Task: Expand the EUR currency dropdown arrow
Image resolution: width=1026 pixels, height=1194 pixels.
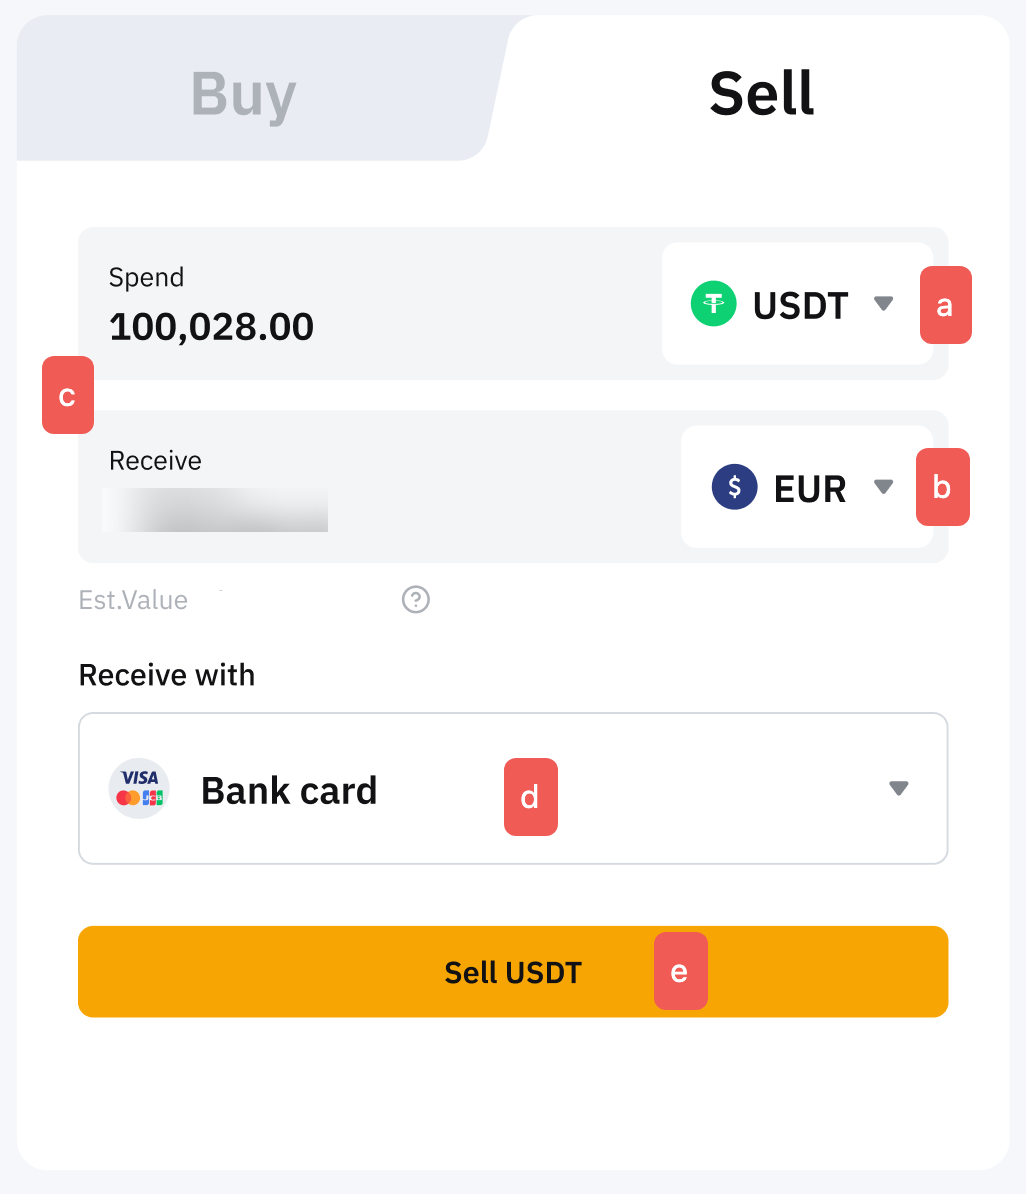Action: pyautogui.click(x=883, y=487)
